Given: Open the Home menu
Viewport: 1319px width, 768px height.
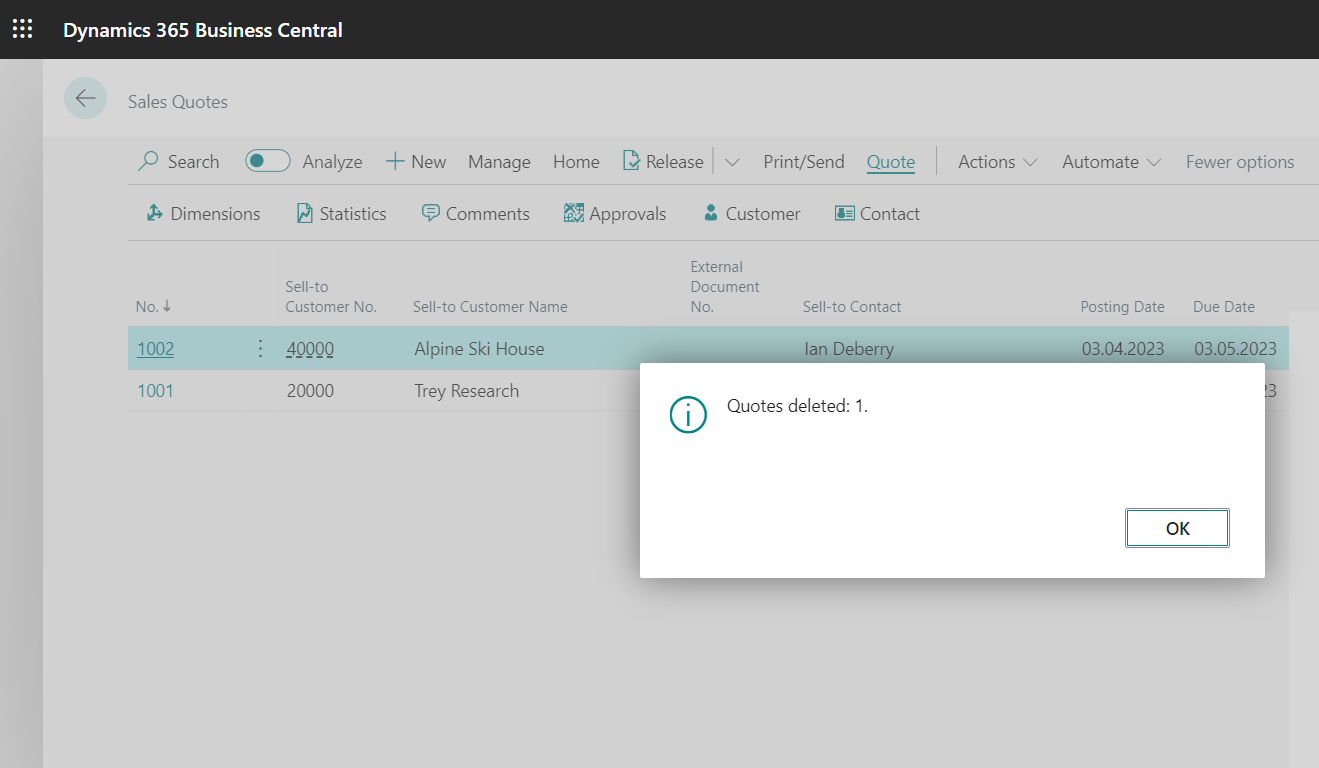Looking at the screenshot, I should point(576,162).
